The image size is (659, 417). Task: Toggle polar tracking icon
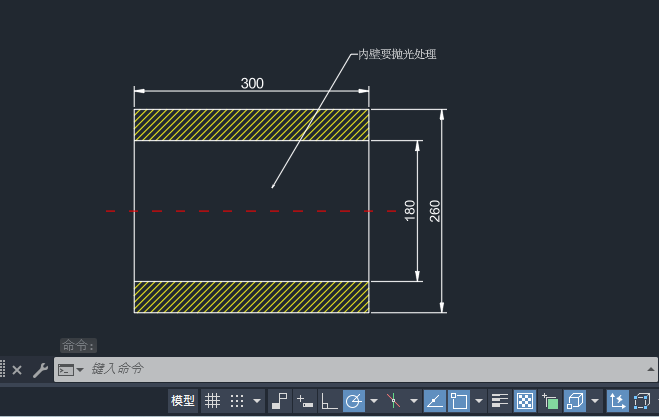point(354,401)
